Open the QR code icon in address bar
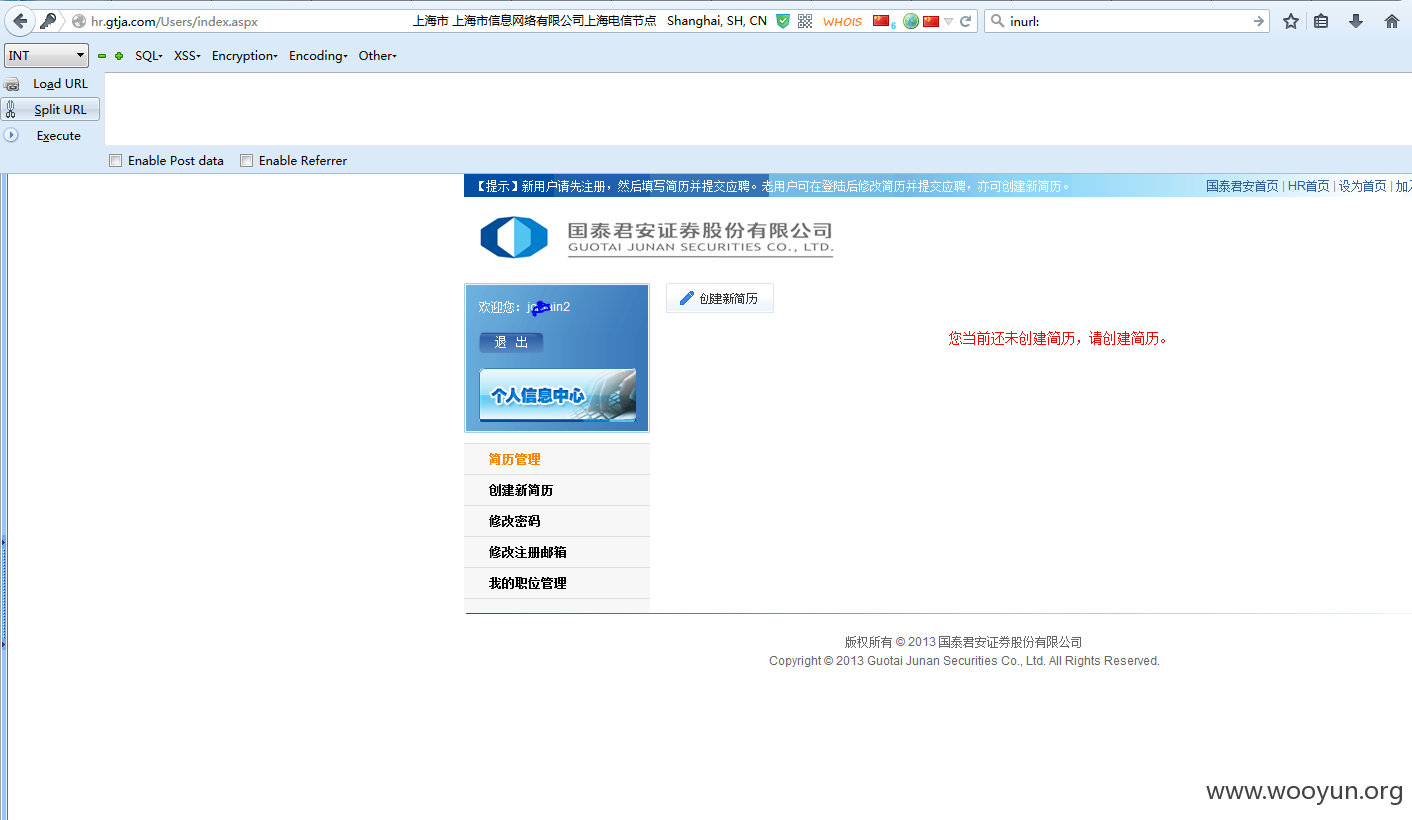Viewport: 1412px width, 820px height. point(805,21)
